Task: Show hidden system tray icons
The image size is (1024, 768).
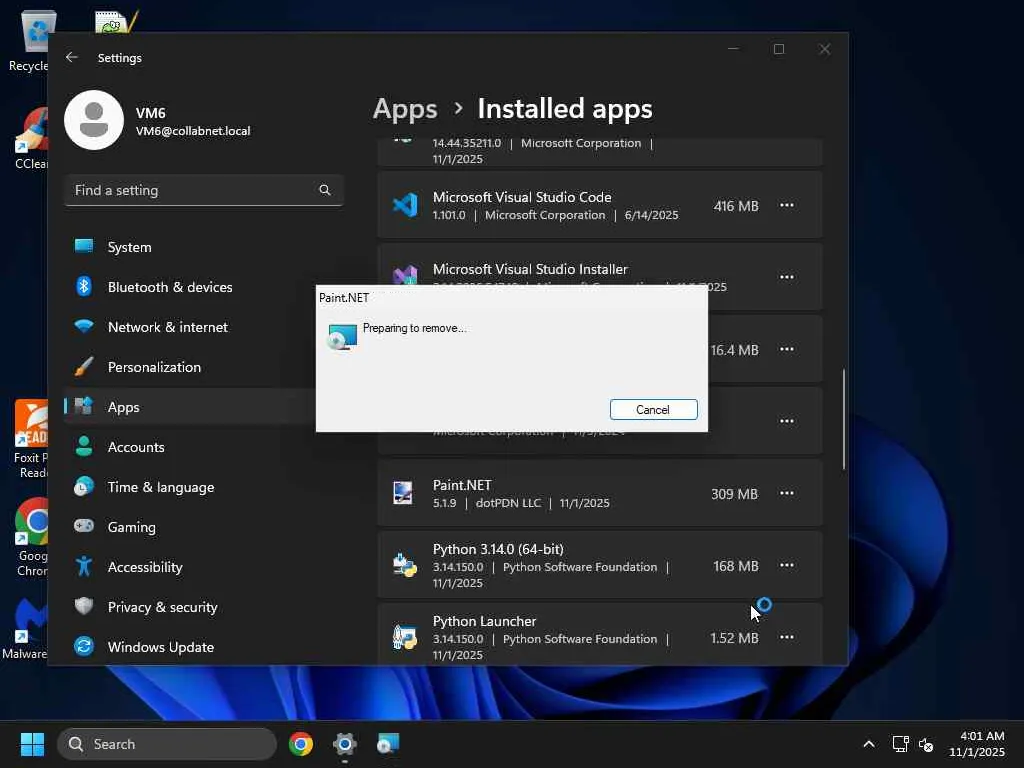Action: [869, 744]
